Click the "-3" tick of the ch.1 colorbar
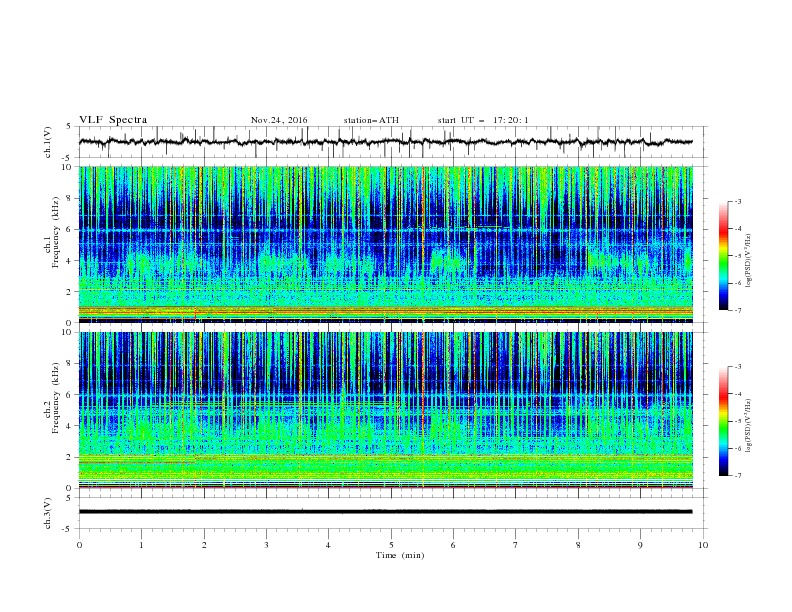The width and height of the screenshot is (792, 612). pyautogui.click(x=737, y=201)
